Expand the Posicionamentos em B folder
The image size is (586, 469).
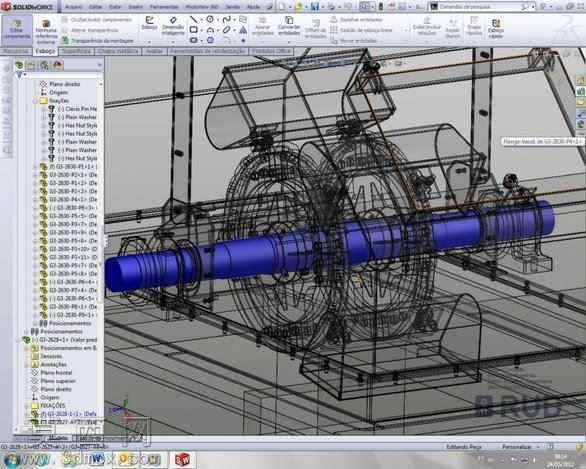point(27,348)
